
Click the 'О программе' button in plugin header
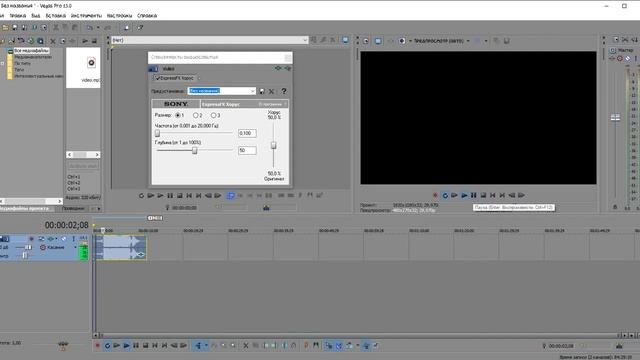(271, 104)
